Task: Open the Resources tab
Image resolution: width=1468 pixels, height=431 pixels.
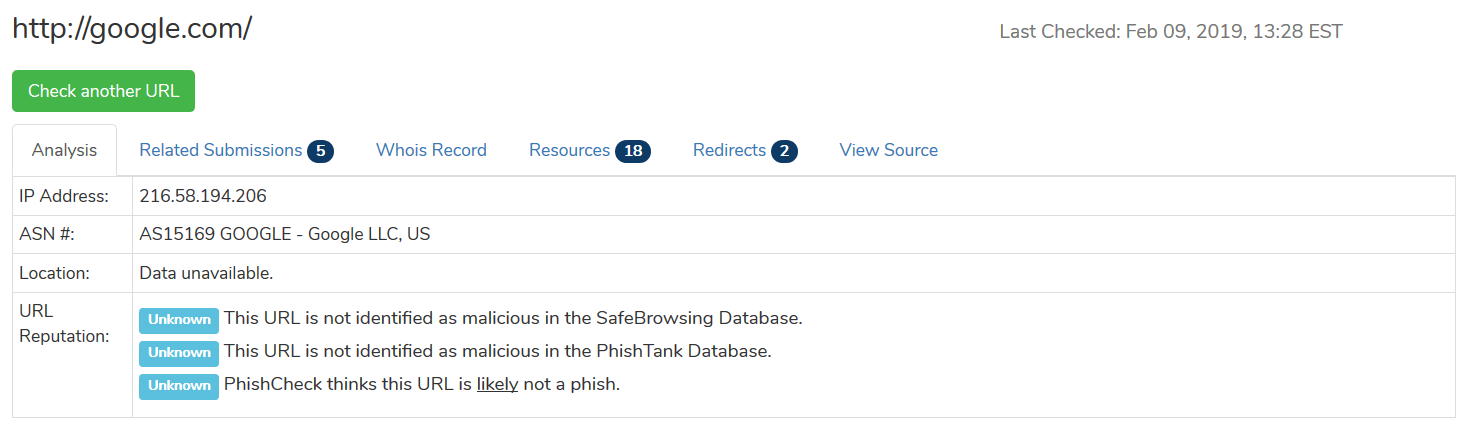Action: (569, 150)
